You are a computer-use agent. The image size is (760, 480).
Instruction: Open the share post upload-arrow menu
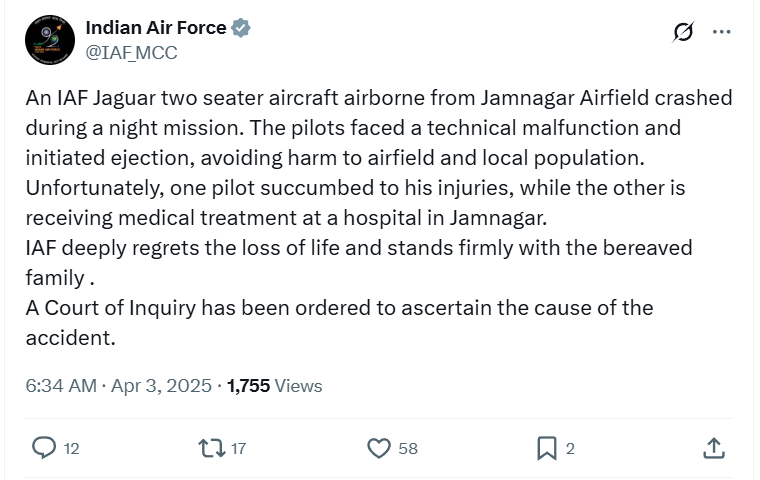714,448
